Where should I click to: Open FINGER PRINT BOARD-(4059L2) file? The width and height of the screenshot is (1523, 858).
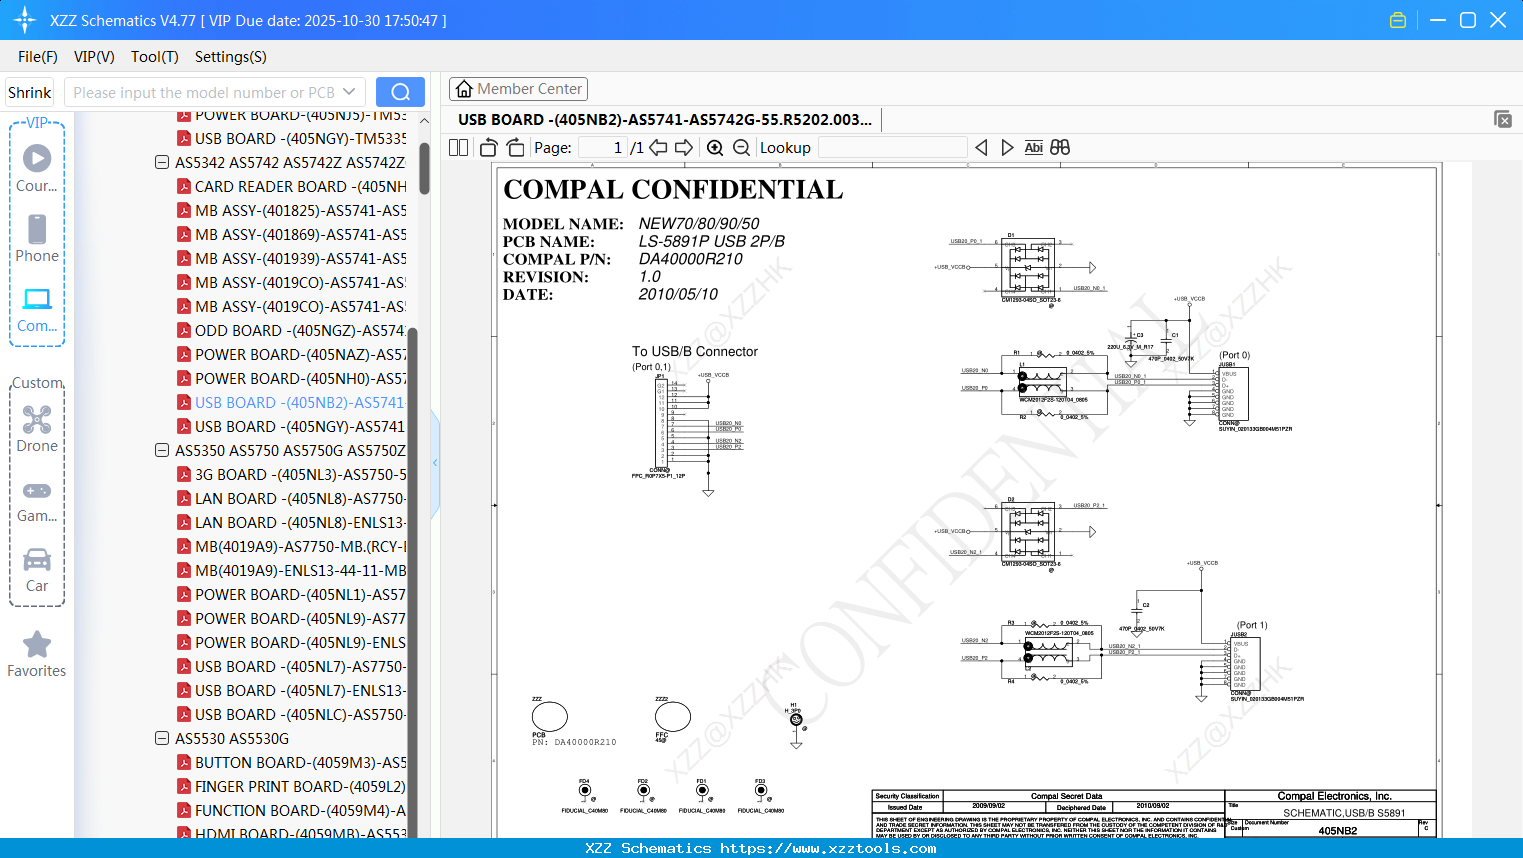292,786
